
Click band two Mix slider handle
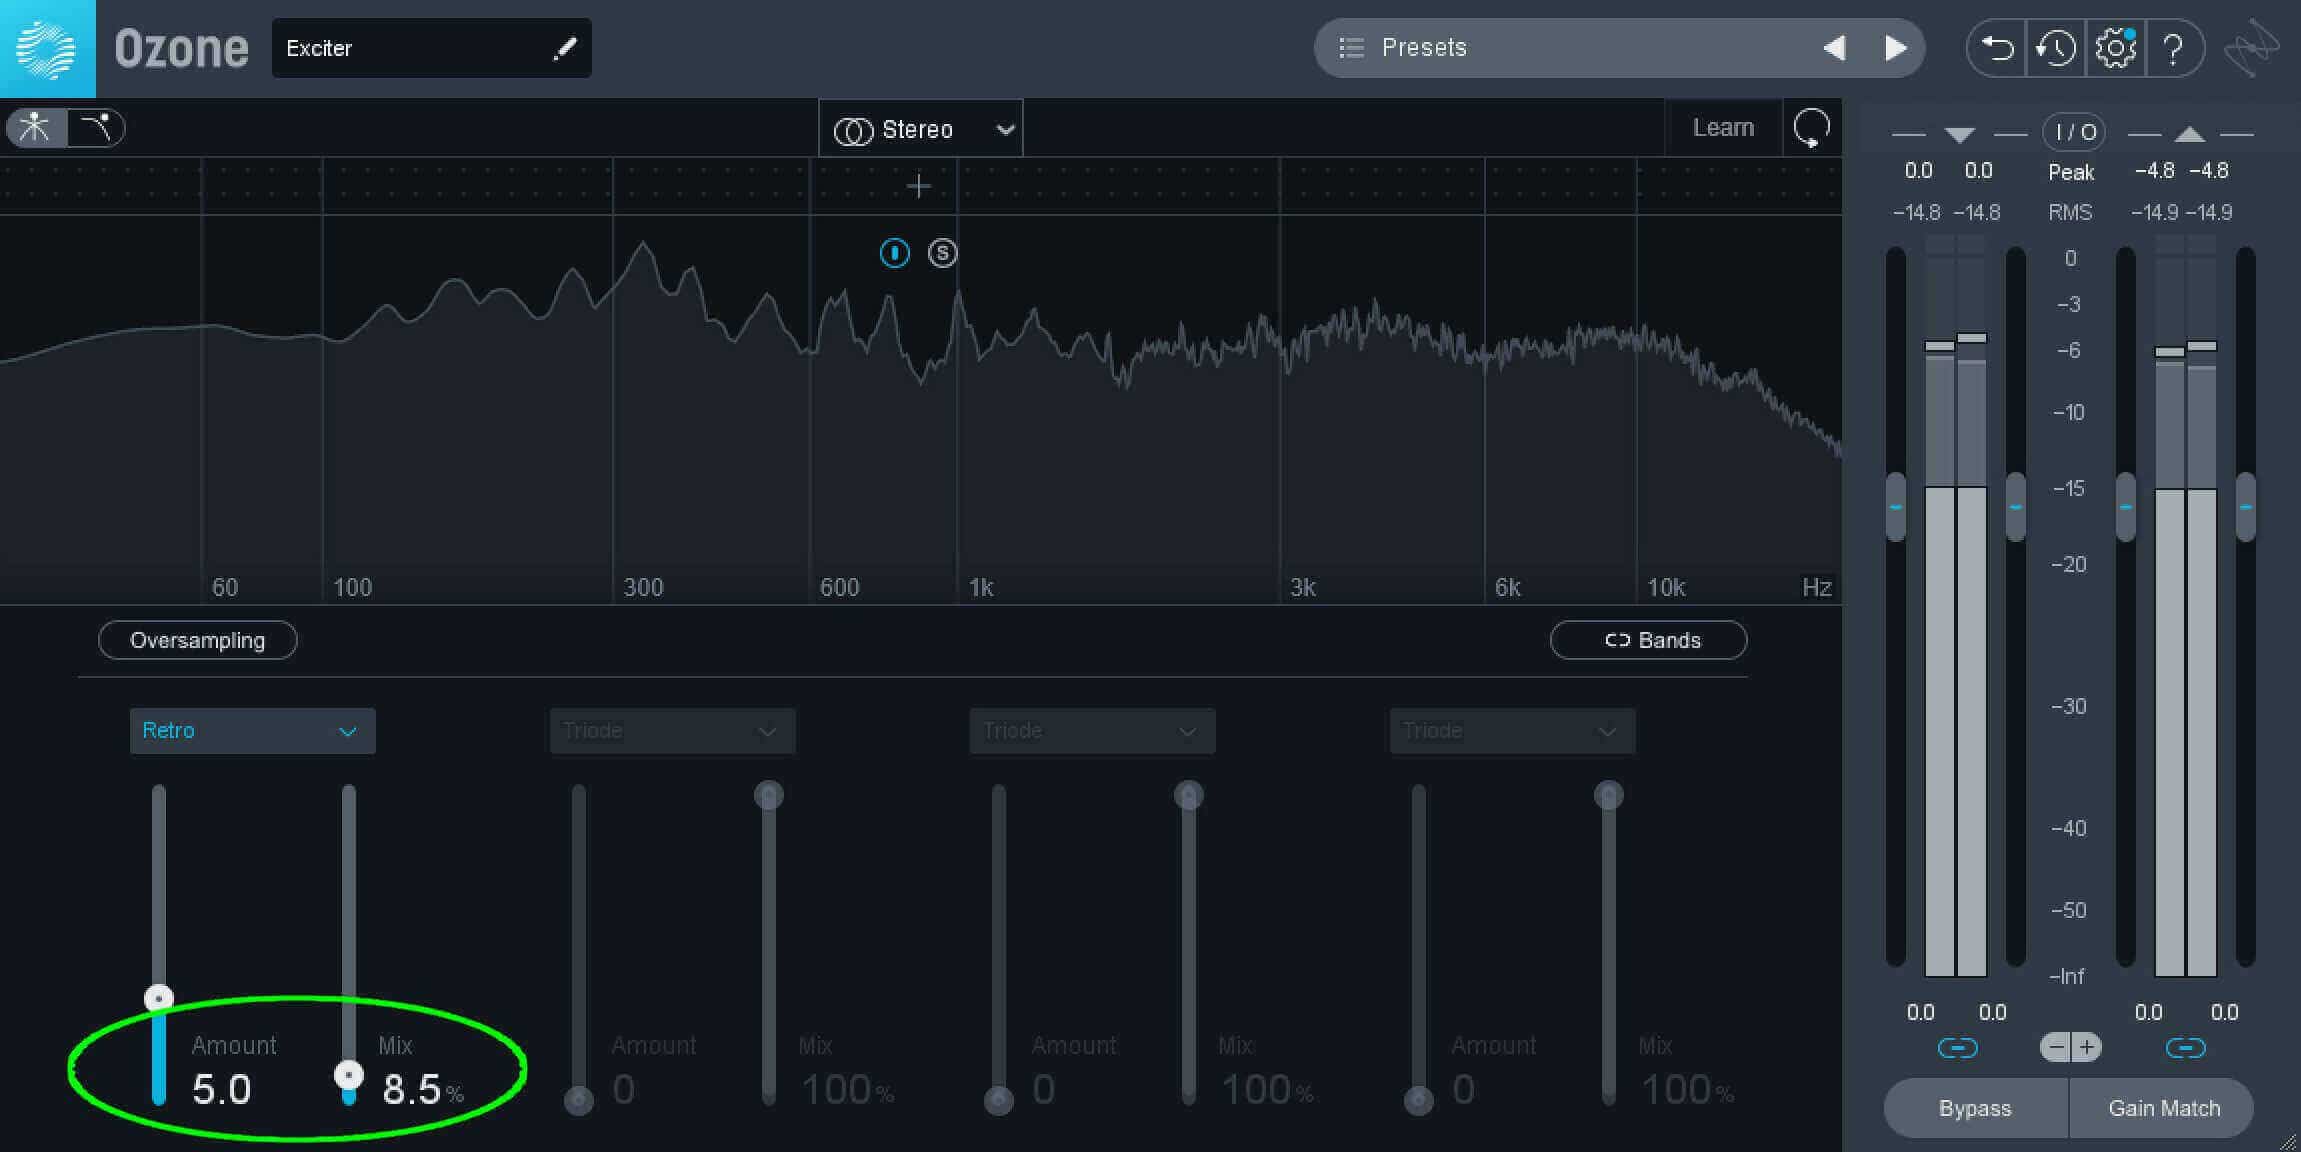(768, 796)
